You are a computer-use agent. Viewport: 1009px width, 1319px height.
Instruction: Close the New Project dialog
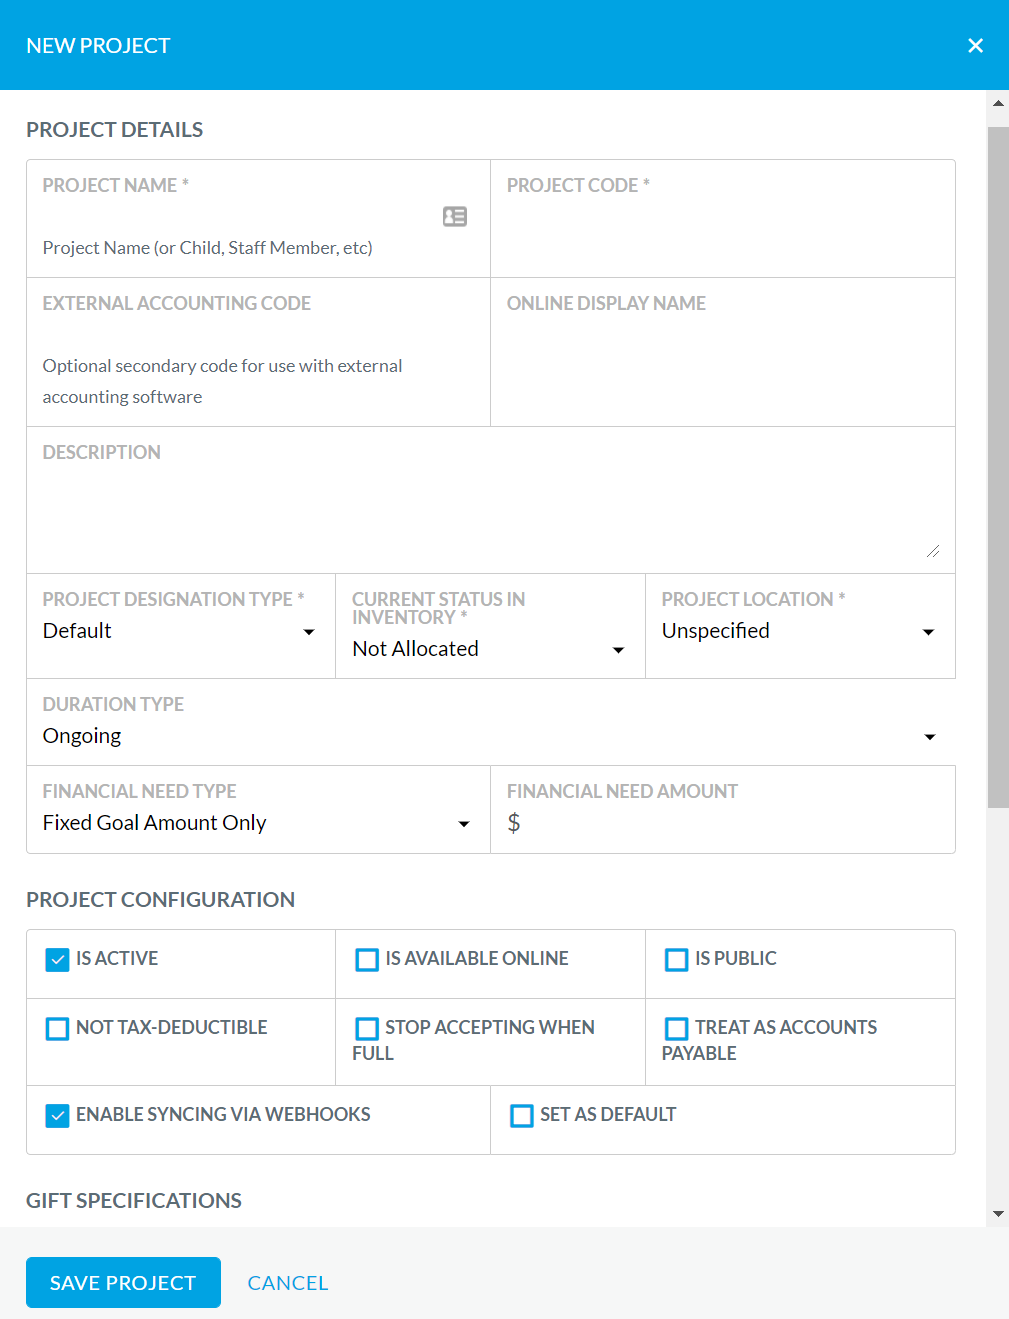click(x=976, y=46)
